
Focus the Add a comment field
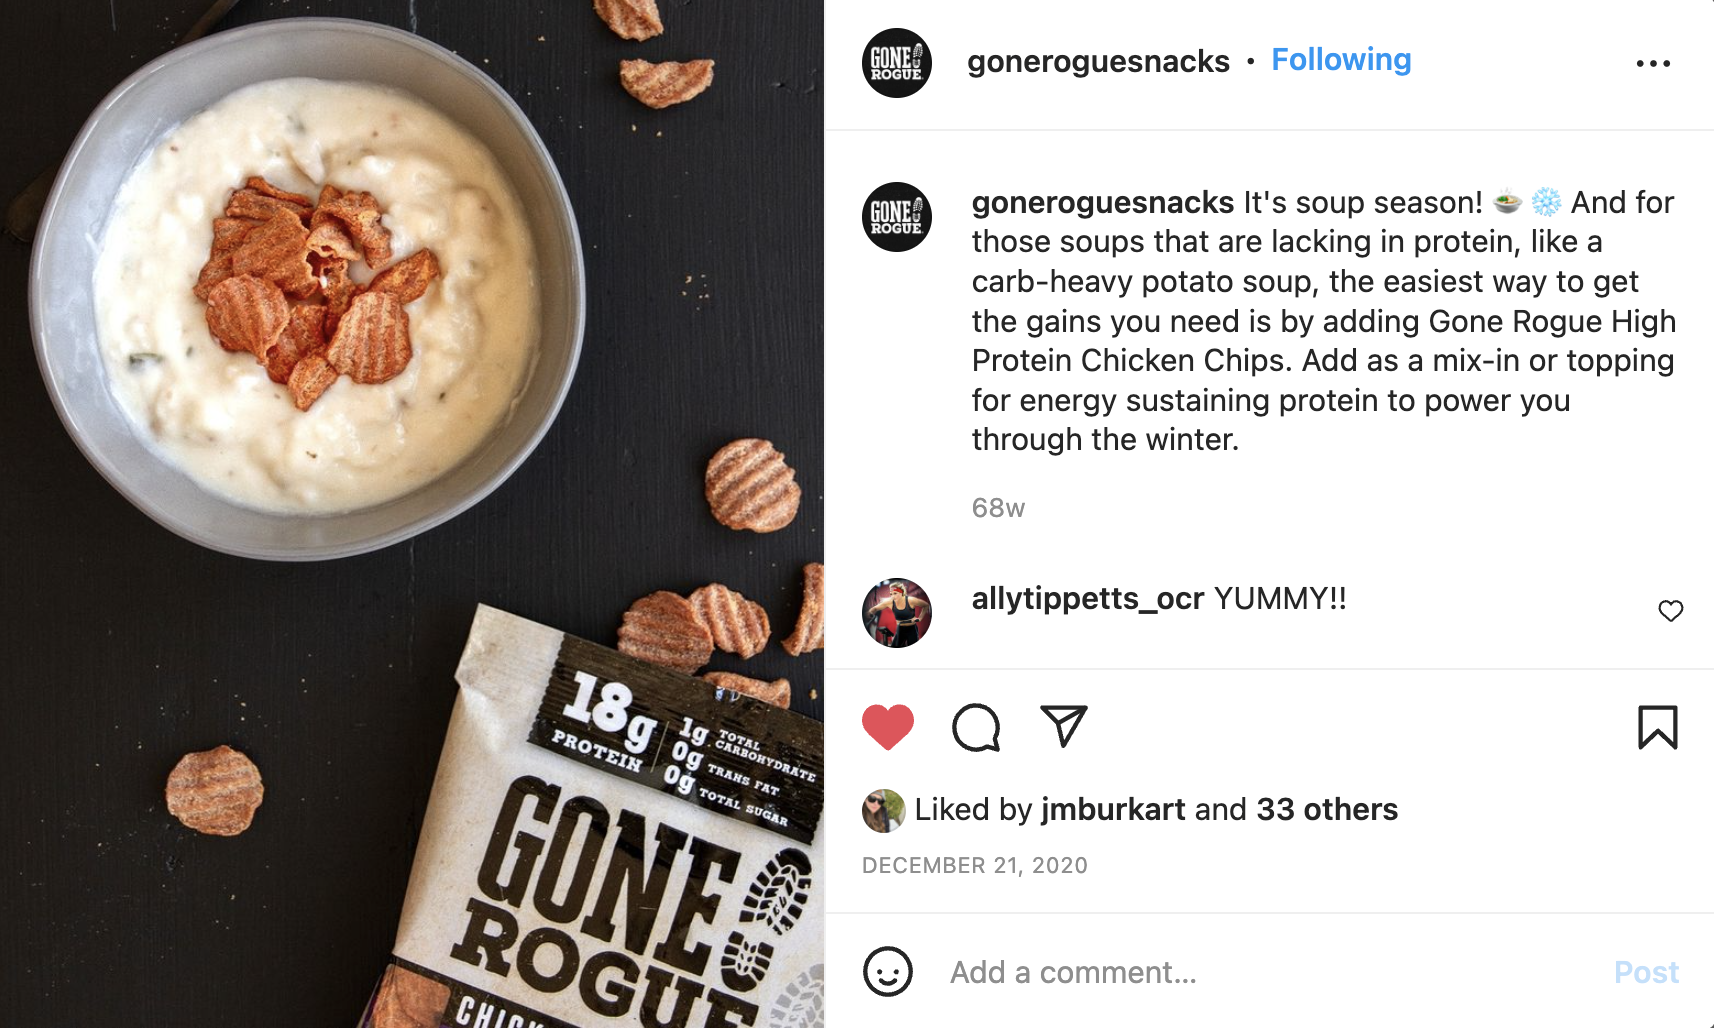click(x=1270, y=972)
